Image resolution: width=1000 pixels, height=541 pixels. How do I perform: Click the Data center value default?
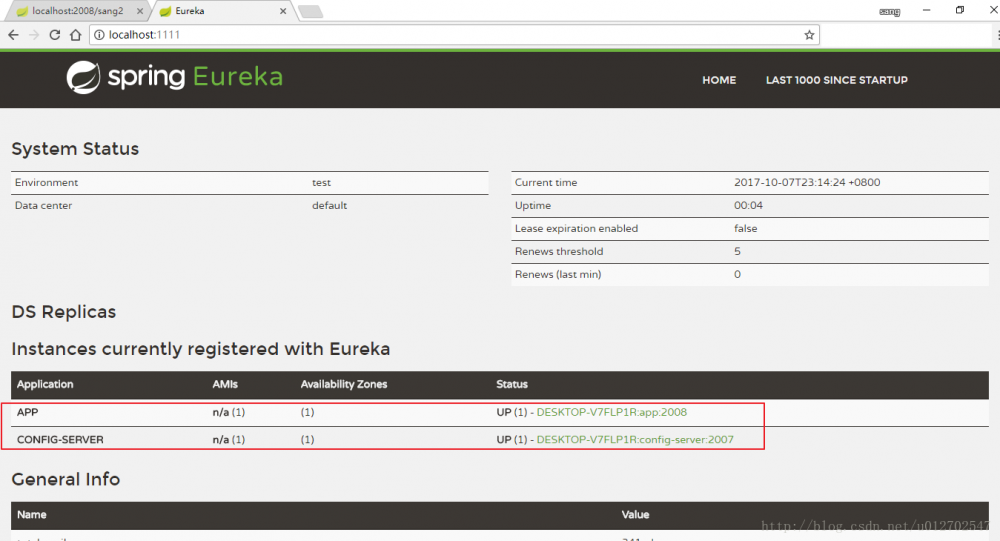(x=329, y=205)
